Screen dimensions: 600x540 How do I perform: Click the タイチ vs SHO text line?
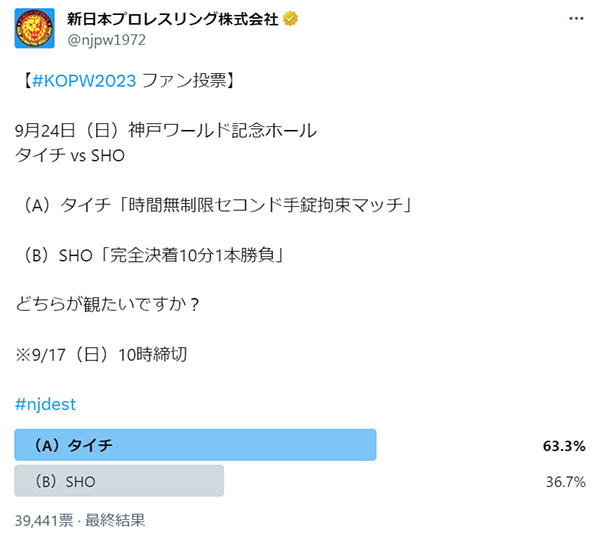(70, 155)
